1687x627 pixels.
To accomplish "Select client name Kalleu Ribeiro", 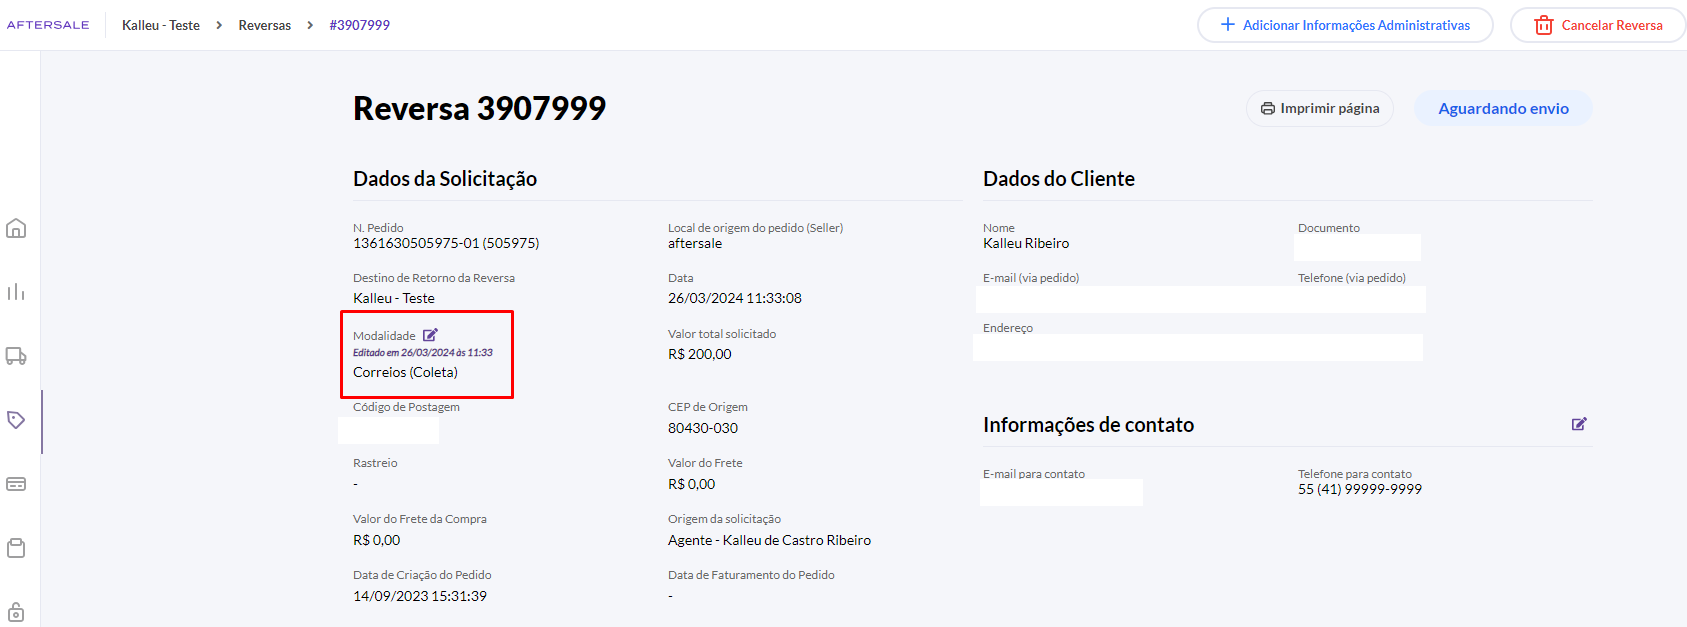I will [x=1026, y=243].
